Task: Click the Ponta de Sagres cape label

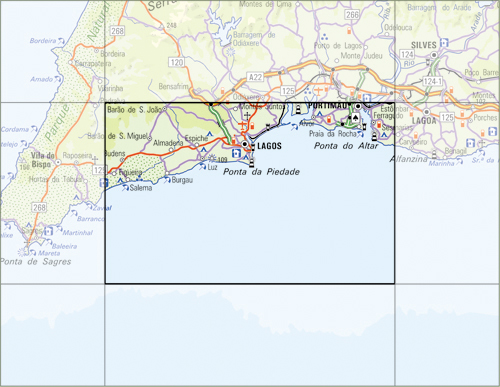Action: tap(36, 262)
